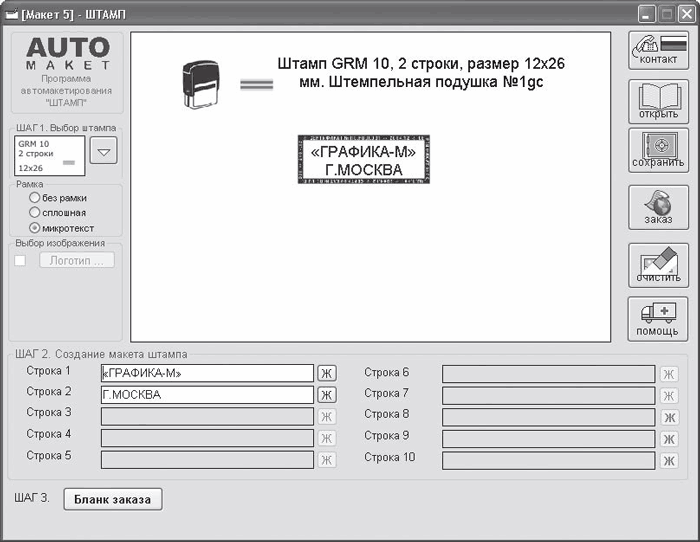Expand the stamp selection dropdown arrow

coord(104,150)
